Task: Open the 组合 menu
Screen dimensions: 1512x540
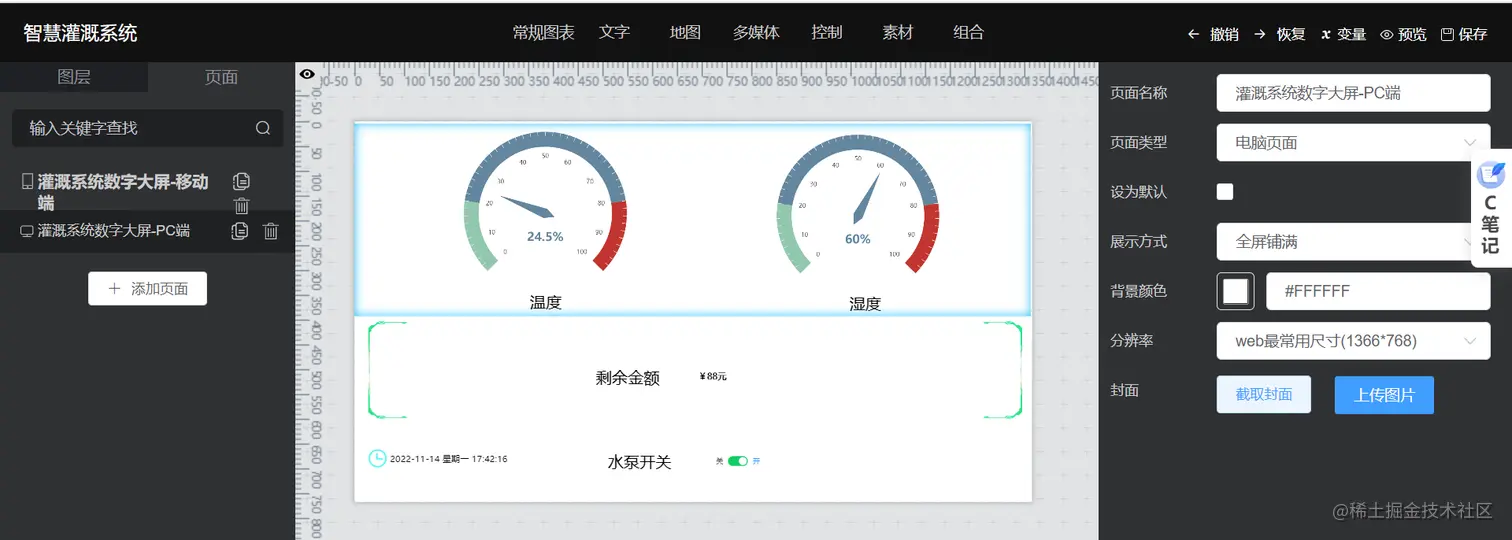Action: tap(969, 32)
